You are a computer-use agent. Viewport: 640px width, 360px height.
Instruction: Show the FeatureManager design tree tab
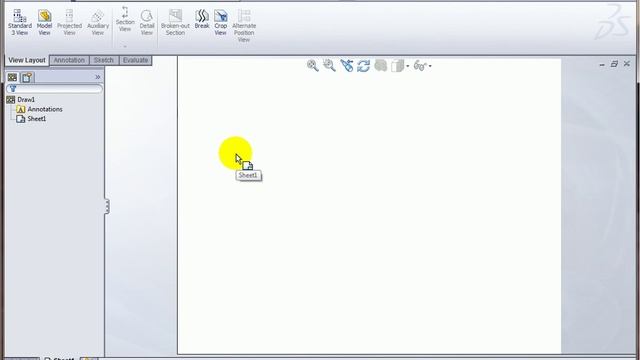tap(12, 77)
